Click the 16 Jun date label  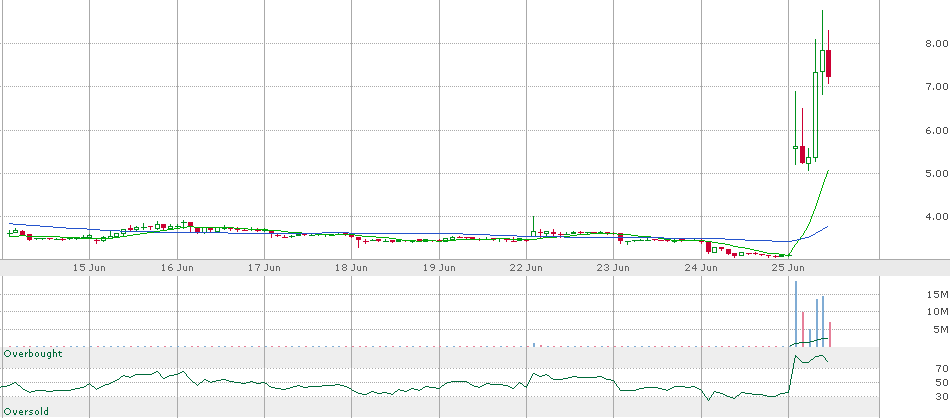(178, 268)
